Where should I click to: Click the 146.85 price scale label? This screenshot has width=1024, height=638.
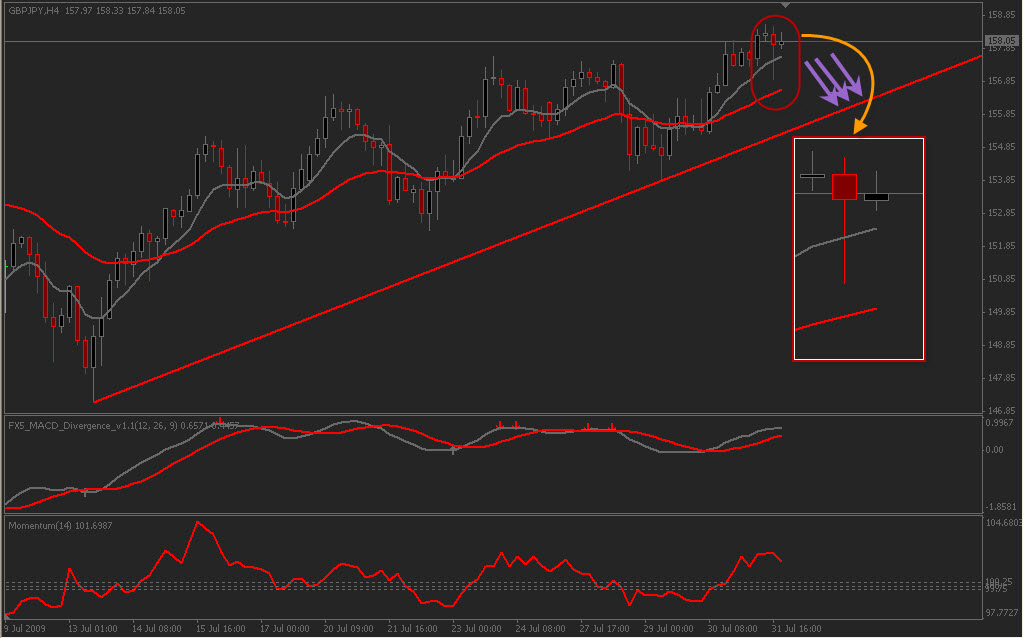click(x=1002, y=410)
